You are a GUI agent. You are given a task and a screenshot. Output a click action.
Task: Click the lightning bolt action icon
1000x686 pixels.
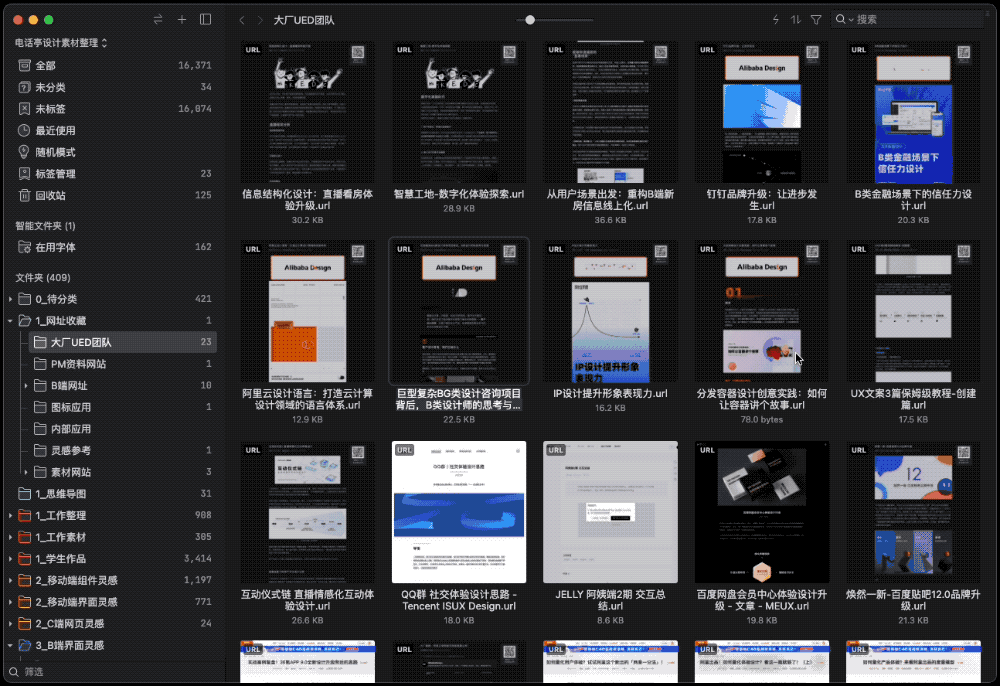pyautogui.click(x=776, y=20)
